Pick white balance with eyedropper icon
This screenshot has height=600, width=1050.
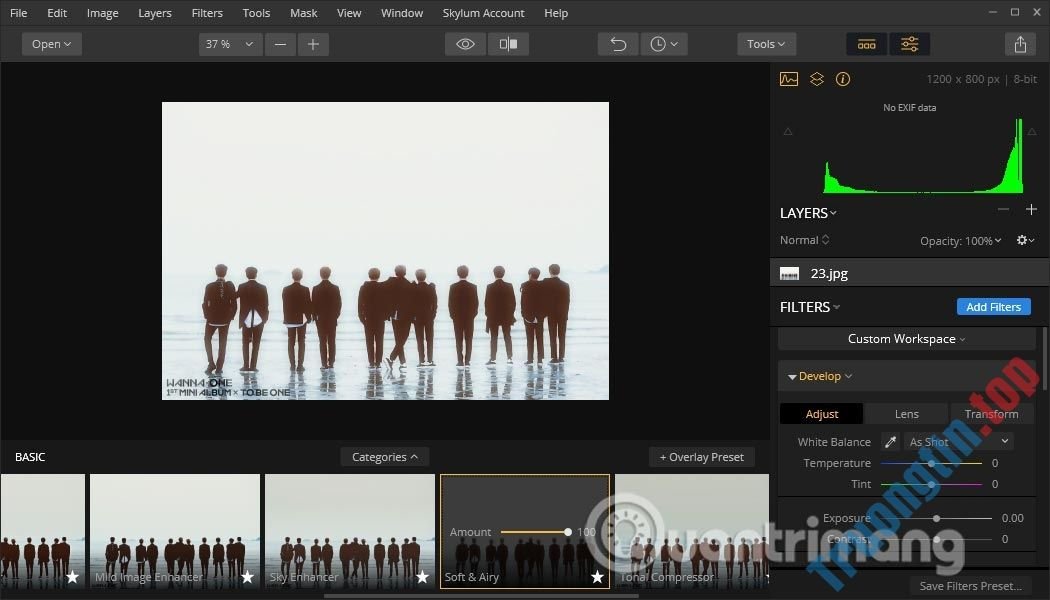click(x=890, y=442)
